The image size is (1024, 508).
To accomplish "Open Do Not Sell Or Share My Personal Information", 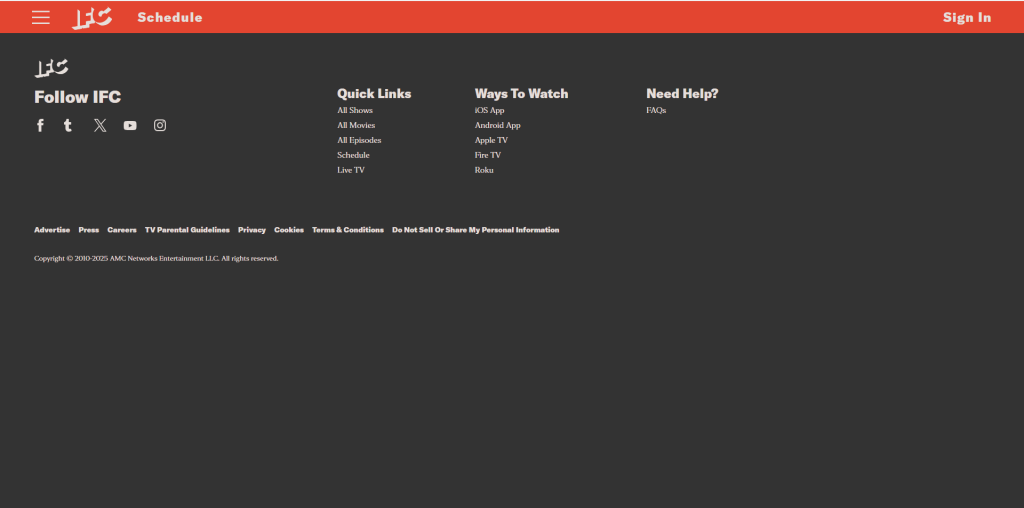I will point(475,230).
